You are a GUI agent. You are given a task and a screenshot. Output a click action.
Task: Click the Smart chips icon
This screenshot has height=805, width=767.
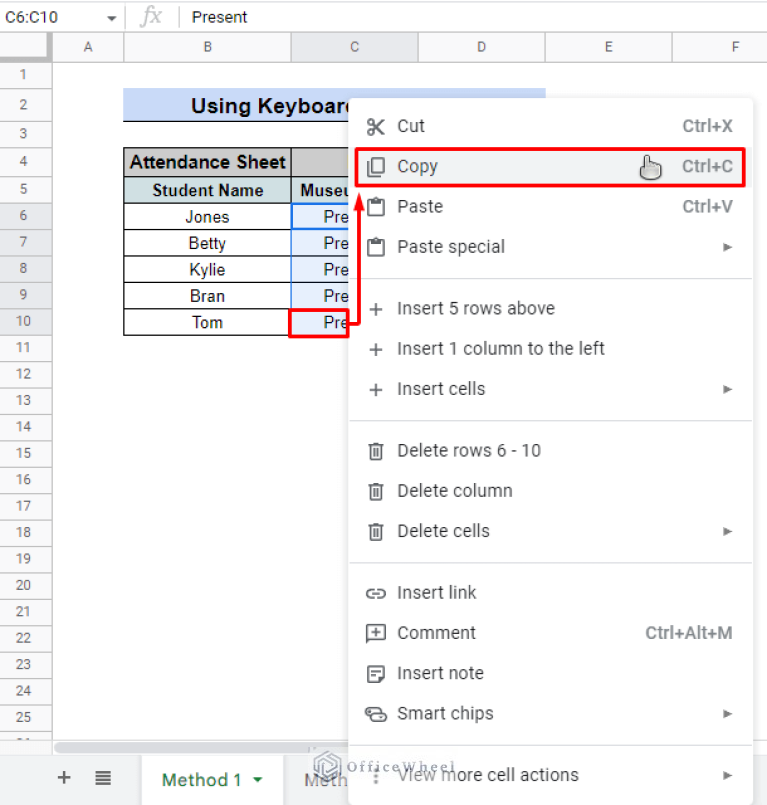[x=376, y=713]
